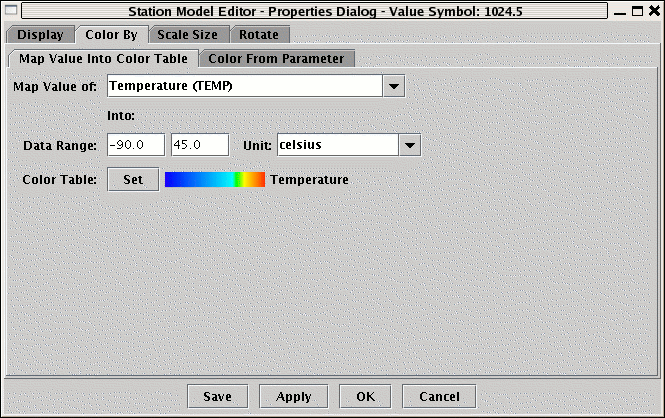
Task: Select the Color By tab
Action: (111, 35)
